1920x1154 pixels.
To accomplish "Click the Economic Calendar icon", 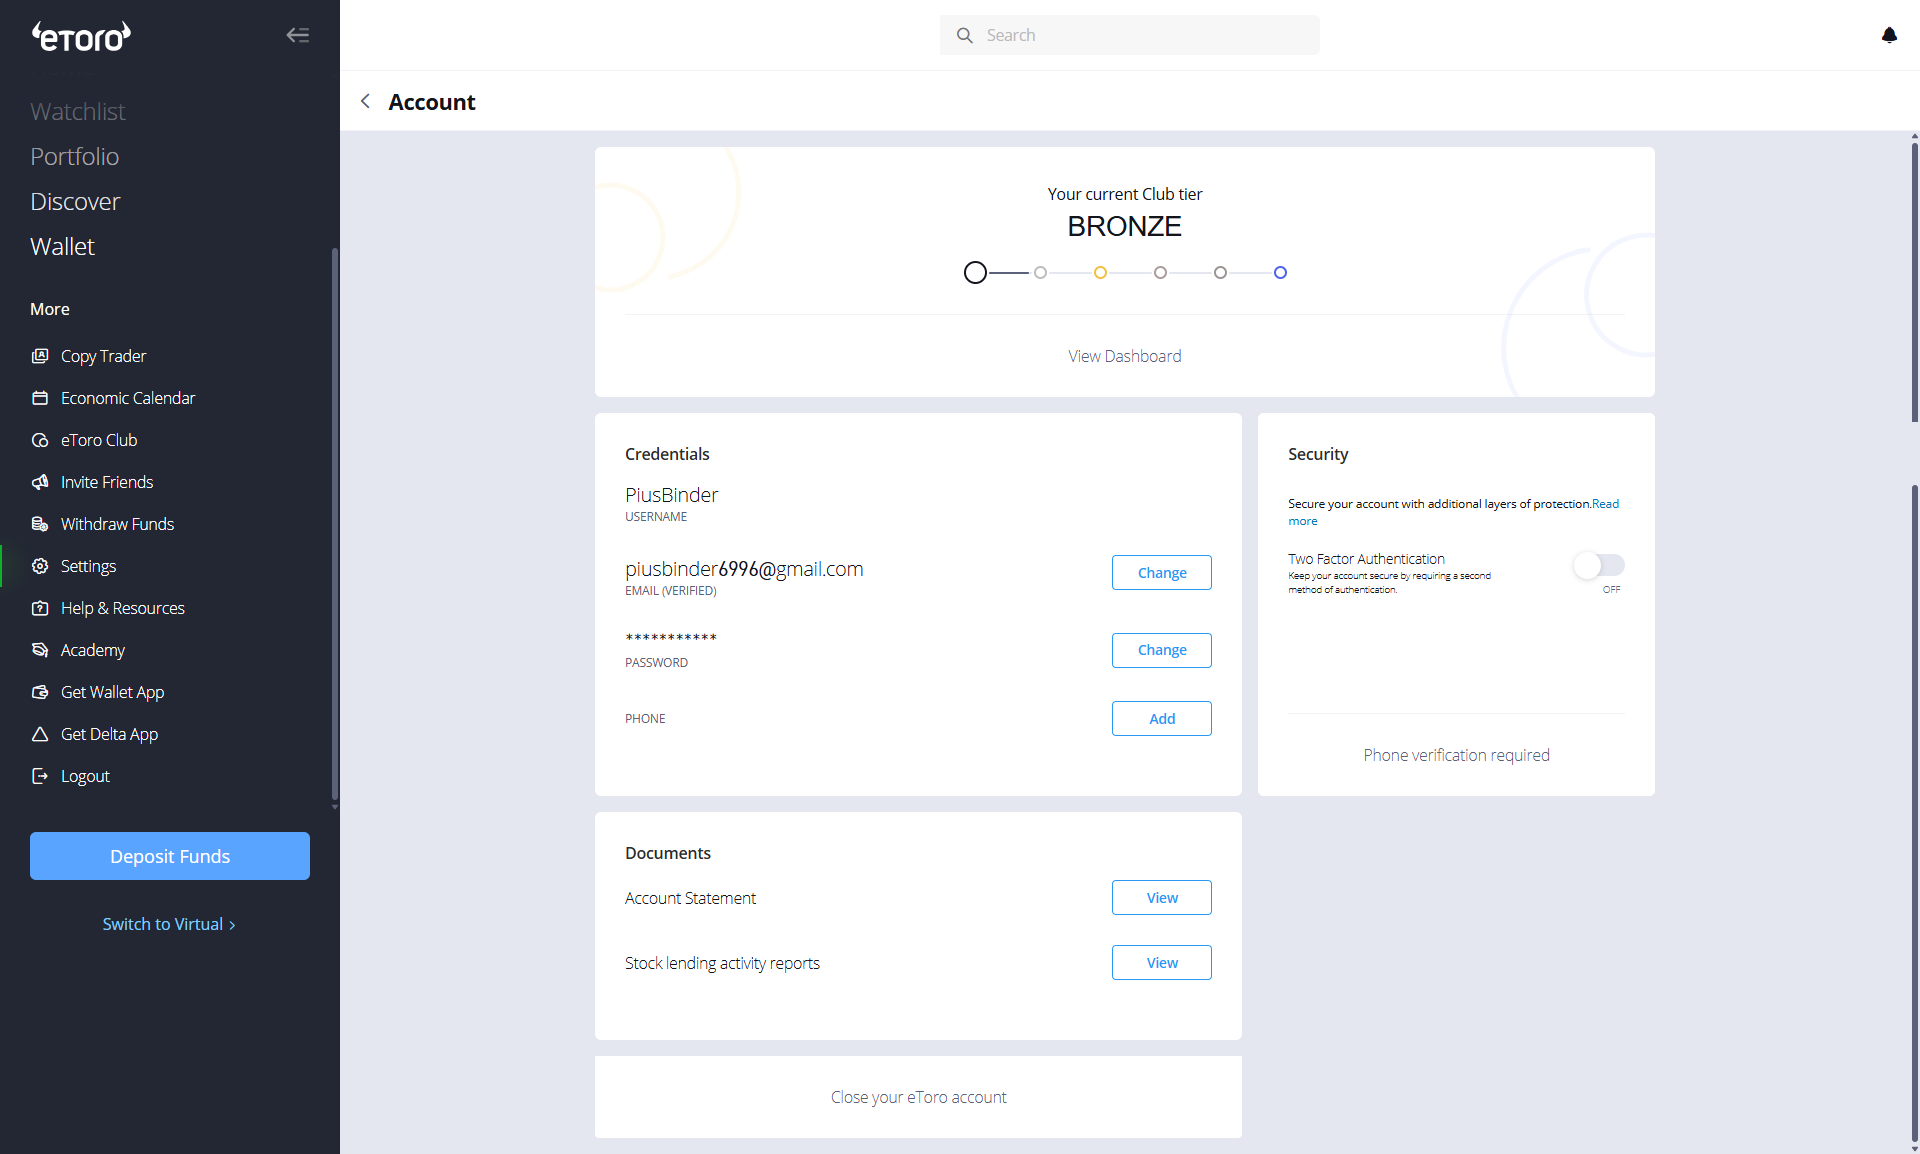I will coord(40,398).
